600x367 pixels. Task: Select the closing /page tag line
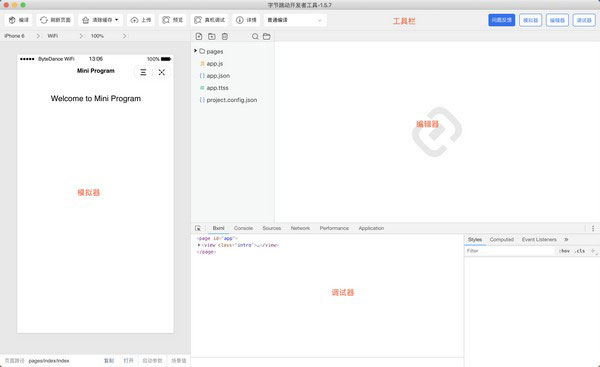pyautogui.click(x=206, y=252)
